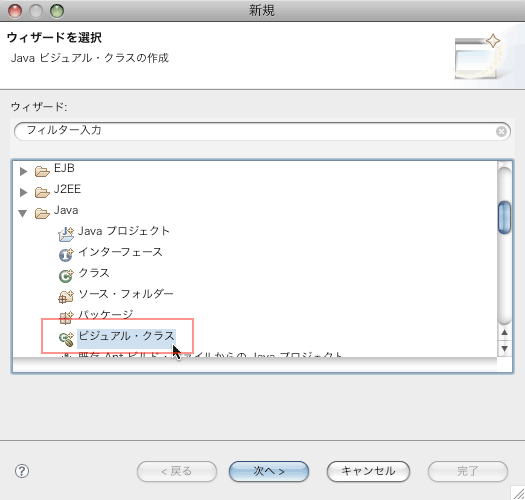Clear the filter text with the X icon
Screen dimensions: 525x500
pyautogui.click(x=501, y=132)
